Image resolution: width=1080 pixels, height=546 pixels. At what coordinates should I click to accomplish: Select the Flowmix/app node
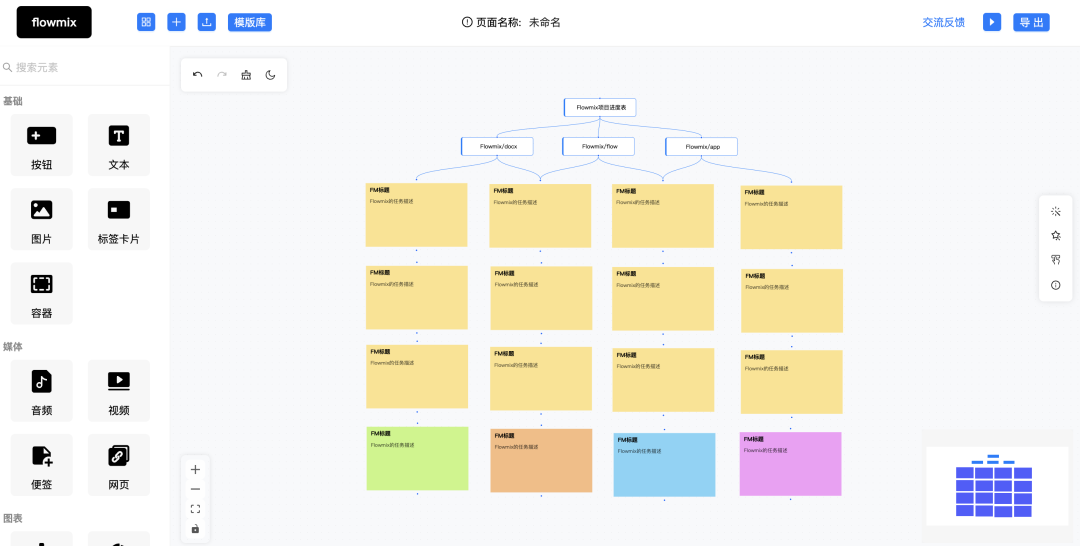click(701, 147)
